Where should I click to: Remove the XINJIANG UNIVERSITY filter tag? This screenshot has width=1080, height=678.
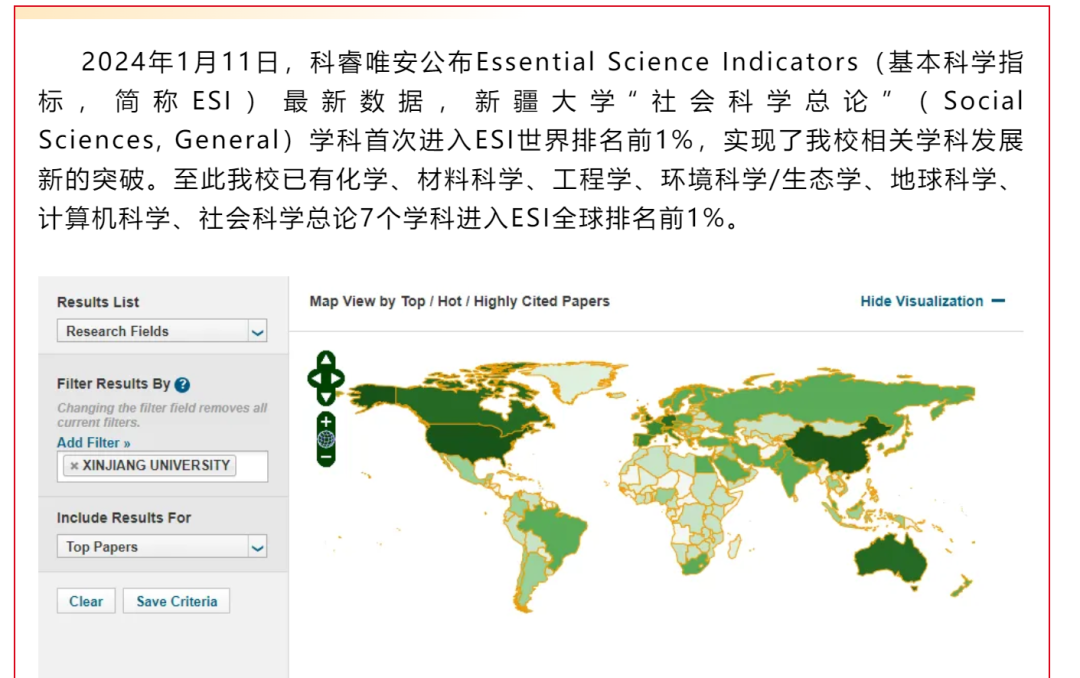point(74,466)
